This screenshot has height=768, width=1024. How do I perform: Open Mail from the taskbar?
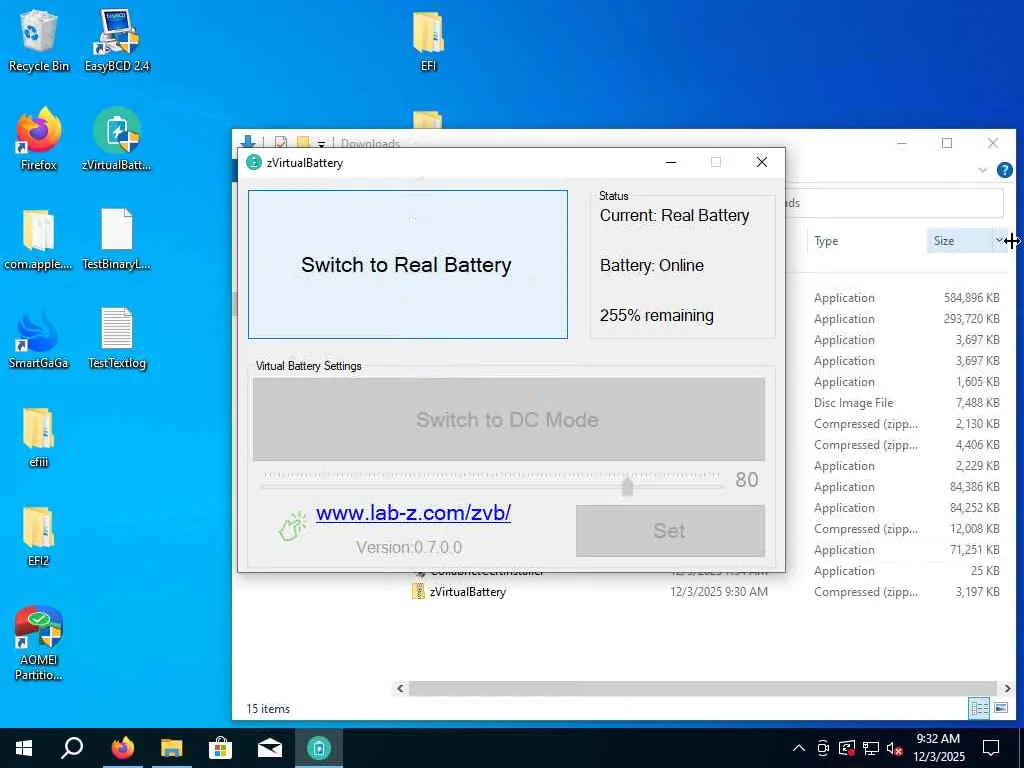pos(270,748)
